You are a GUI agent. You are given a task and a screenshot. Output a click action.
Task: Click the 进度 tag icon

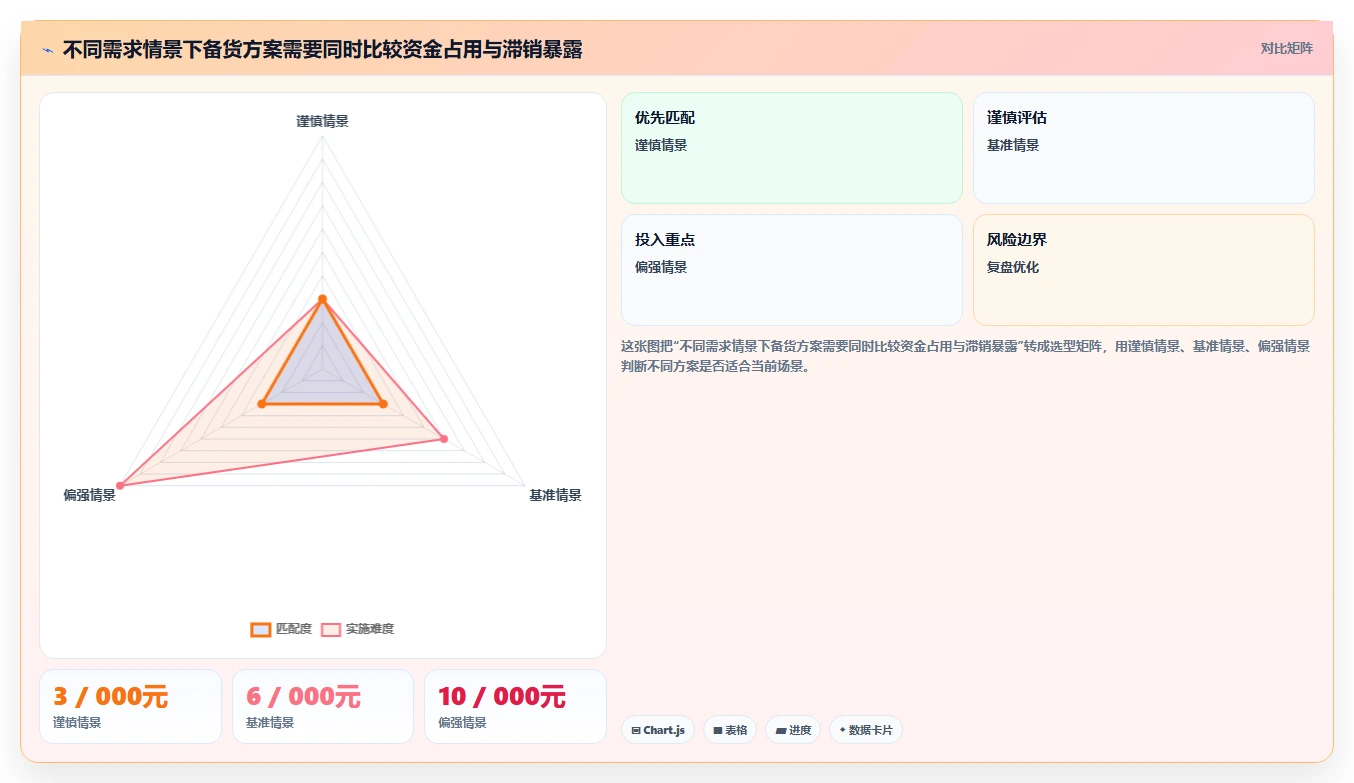click(x=781, y=731)
